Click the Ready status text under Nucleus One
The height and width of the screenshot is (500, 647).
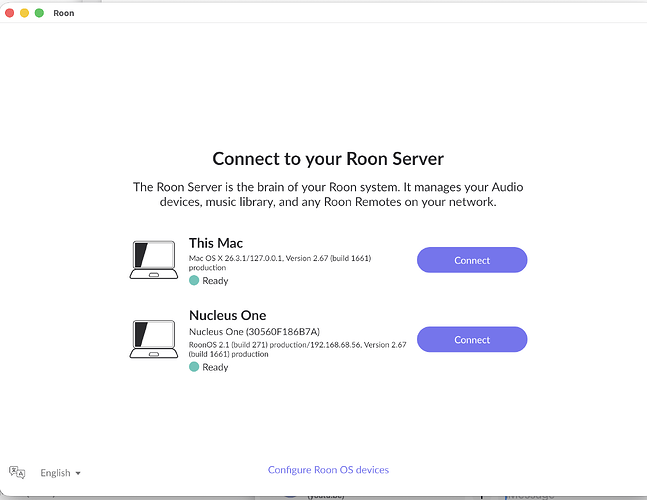pyautogui.click(x=215, y=367)
